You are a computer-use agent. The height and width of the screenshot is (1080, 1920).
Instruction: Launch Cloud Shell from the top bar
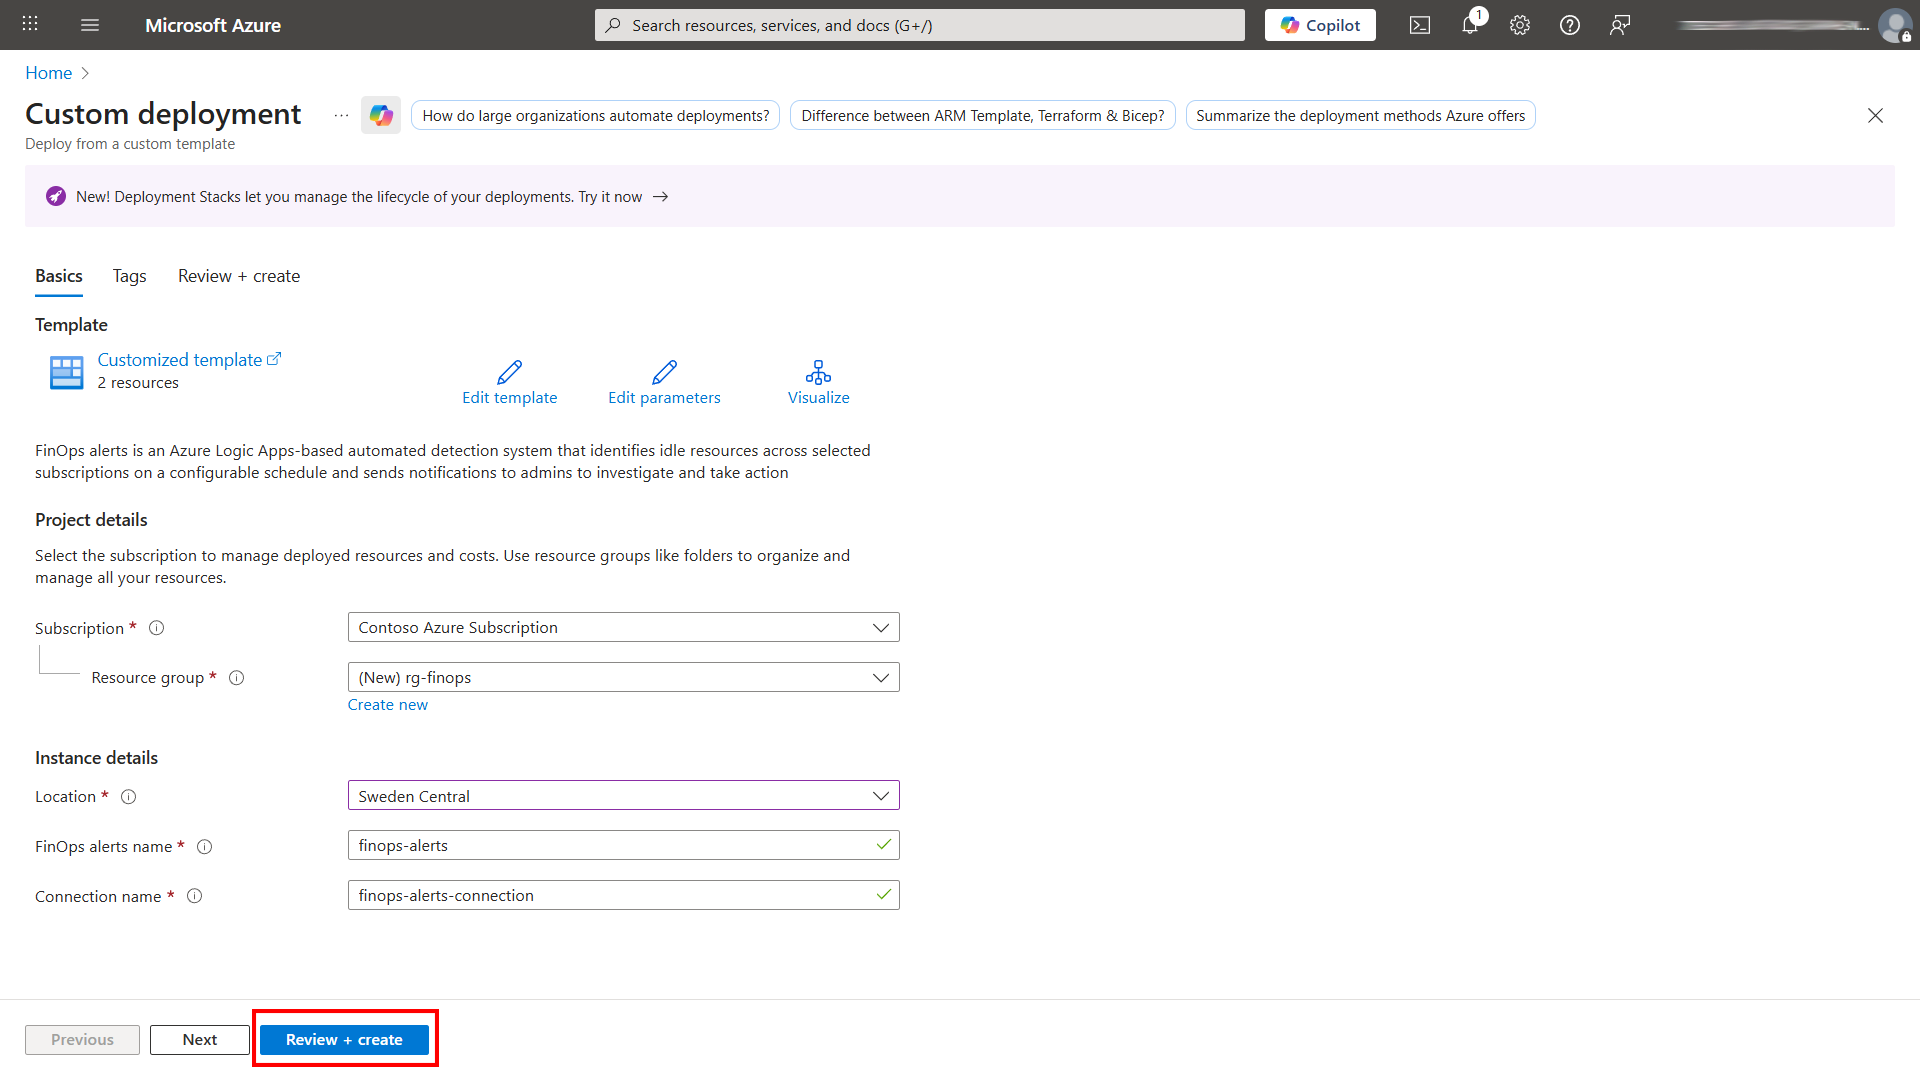(1420, 25)
